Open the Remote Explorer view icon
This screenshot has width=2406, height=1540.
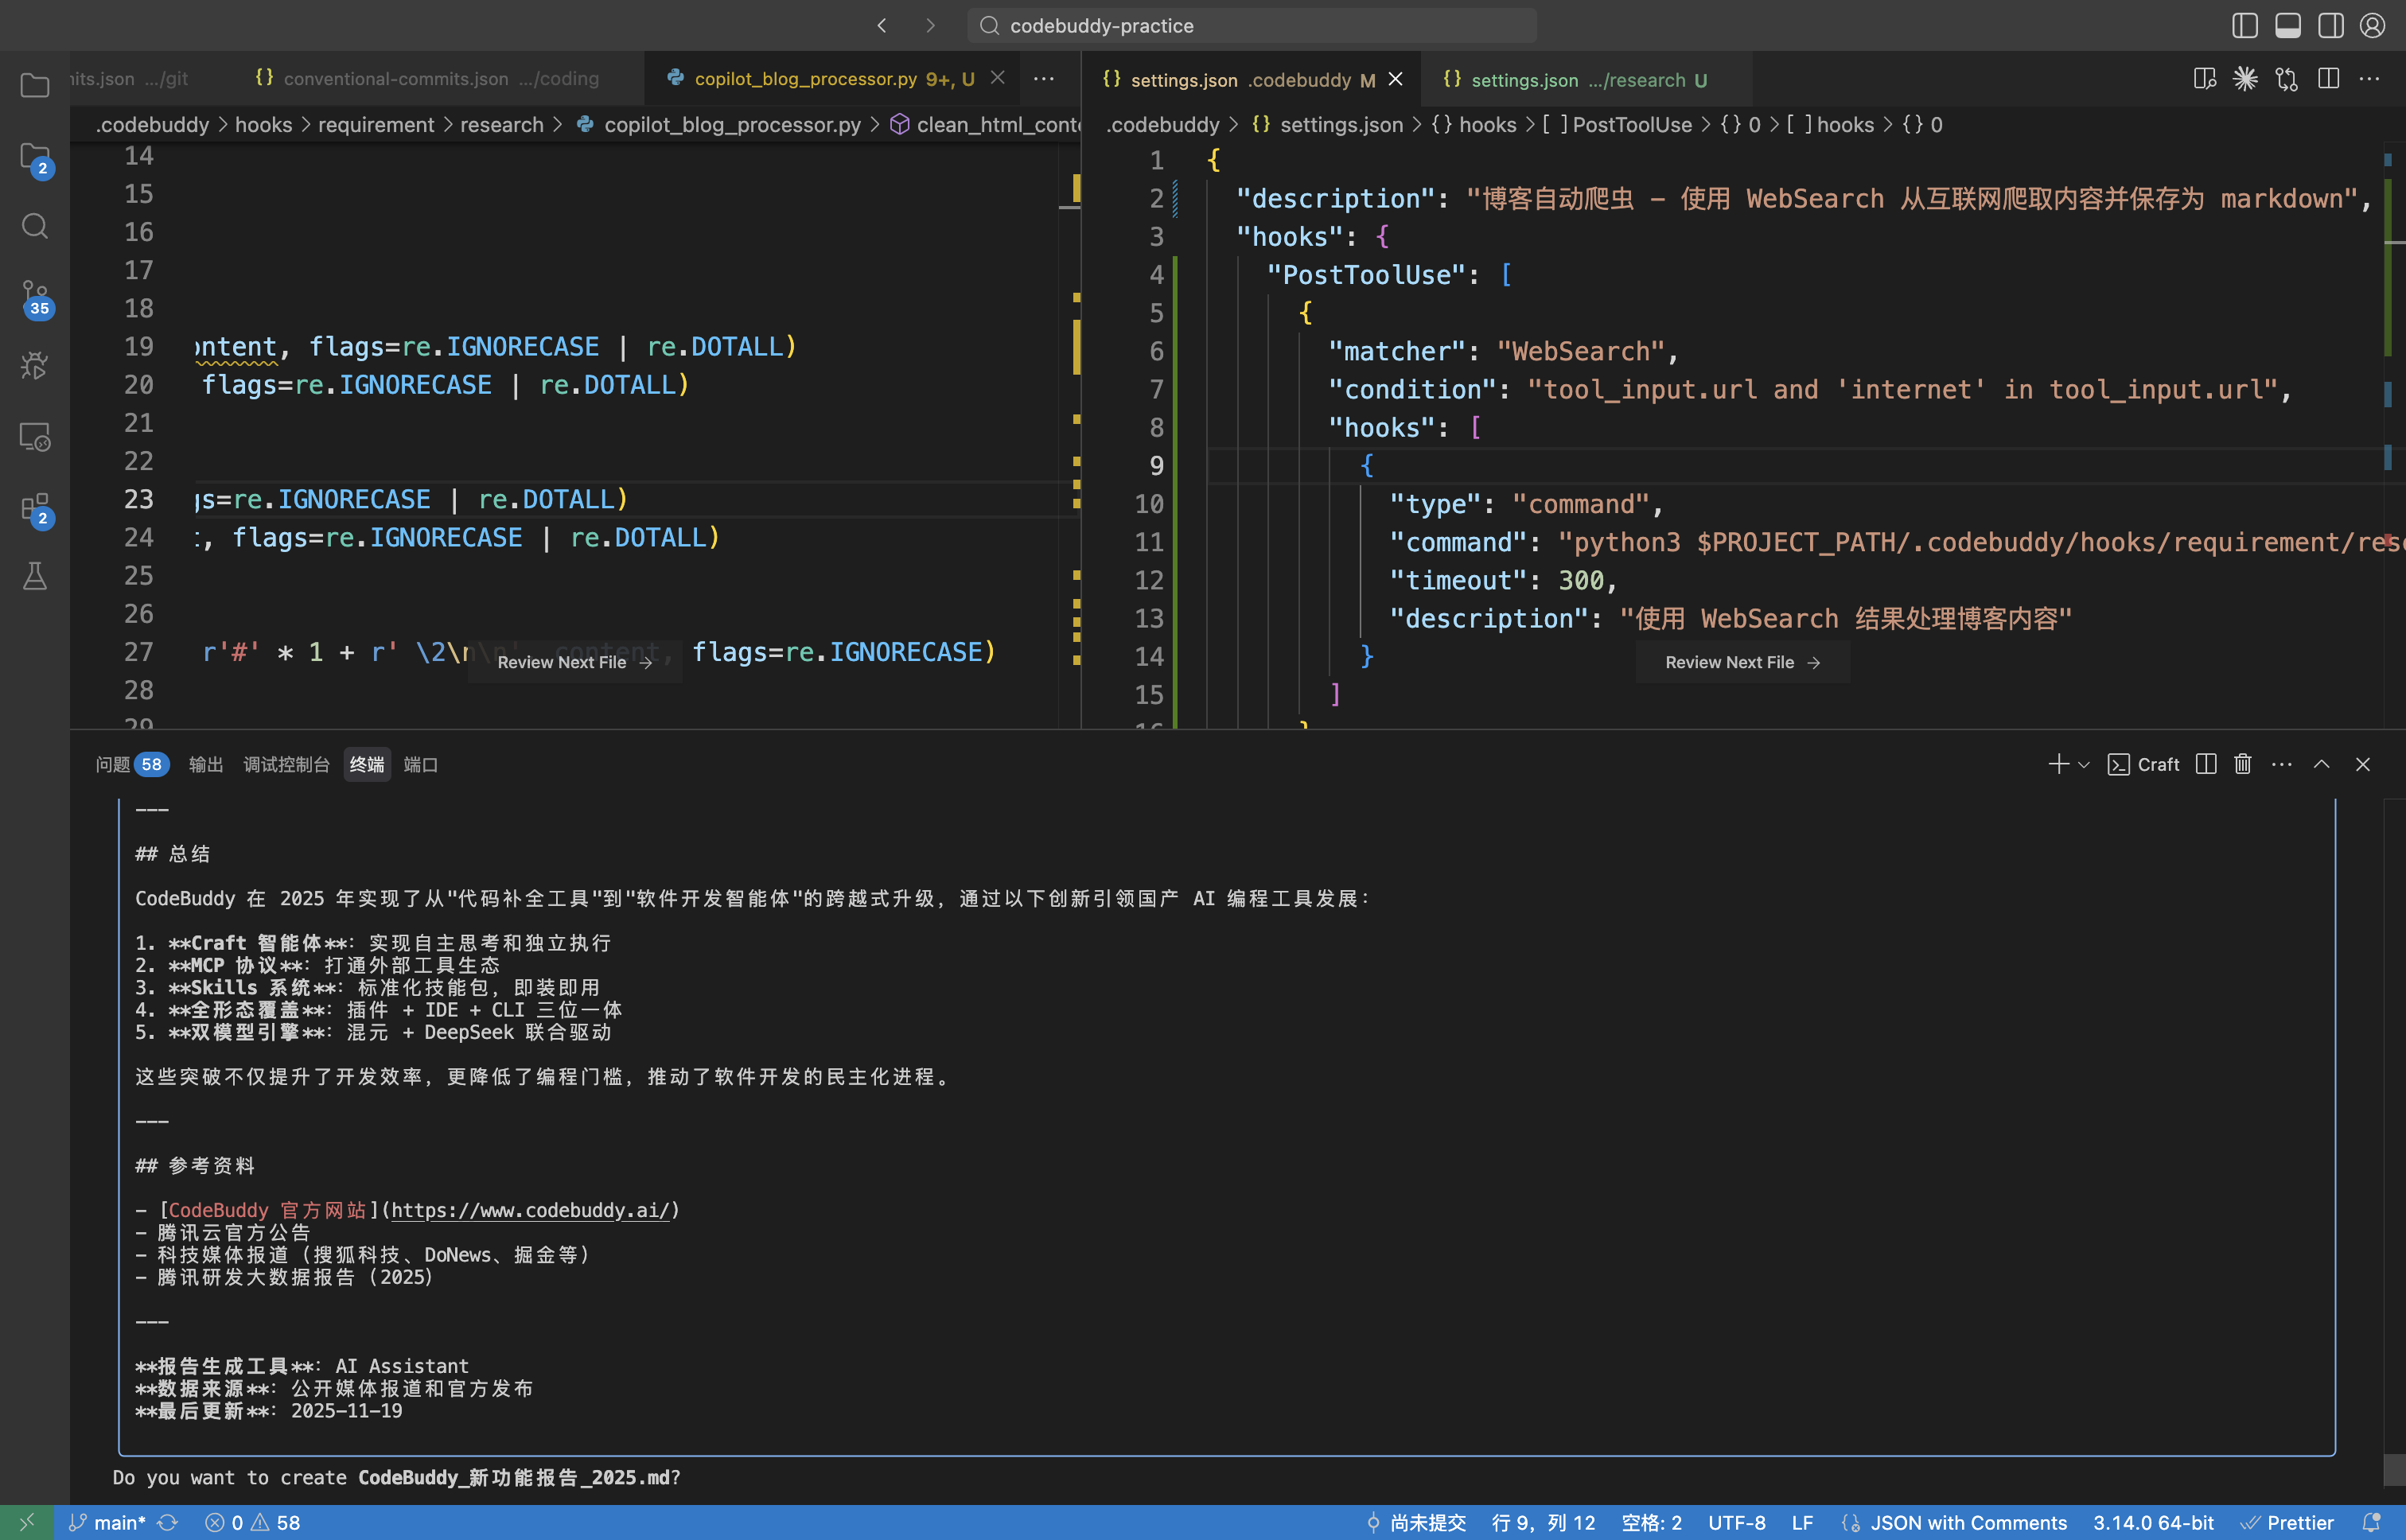35,437
